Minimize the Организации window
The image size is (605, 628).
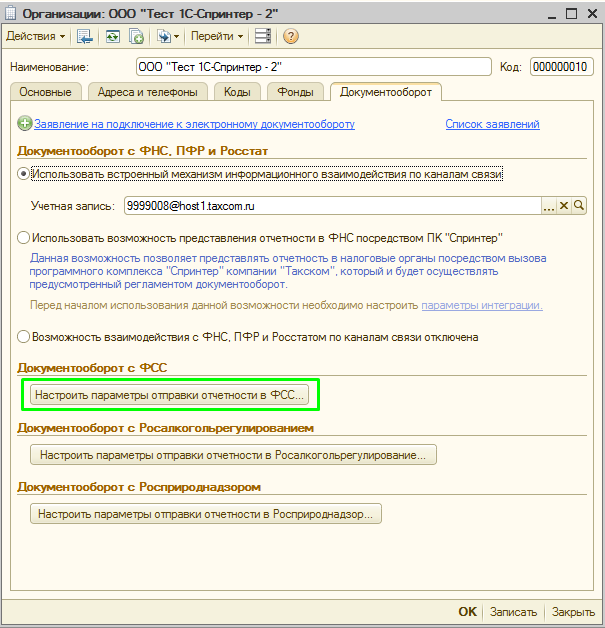coord(552,15)
